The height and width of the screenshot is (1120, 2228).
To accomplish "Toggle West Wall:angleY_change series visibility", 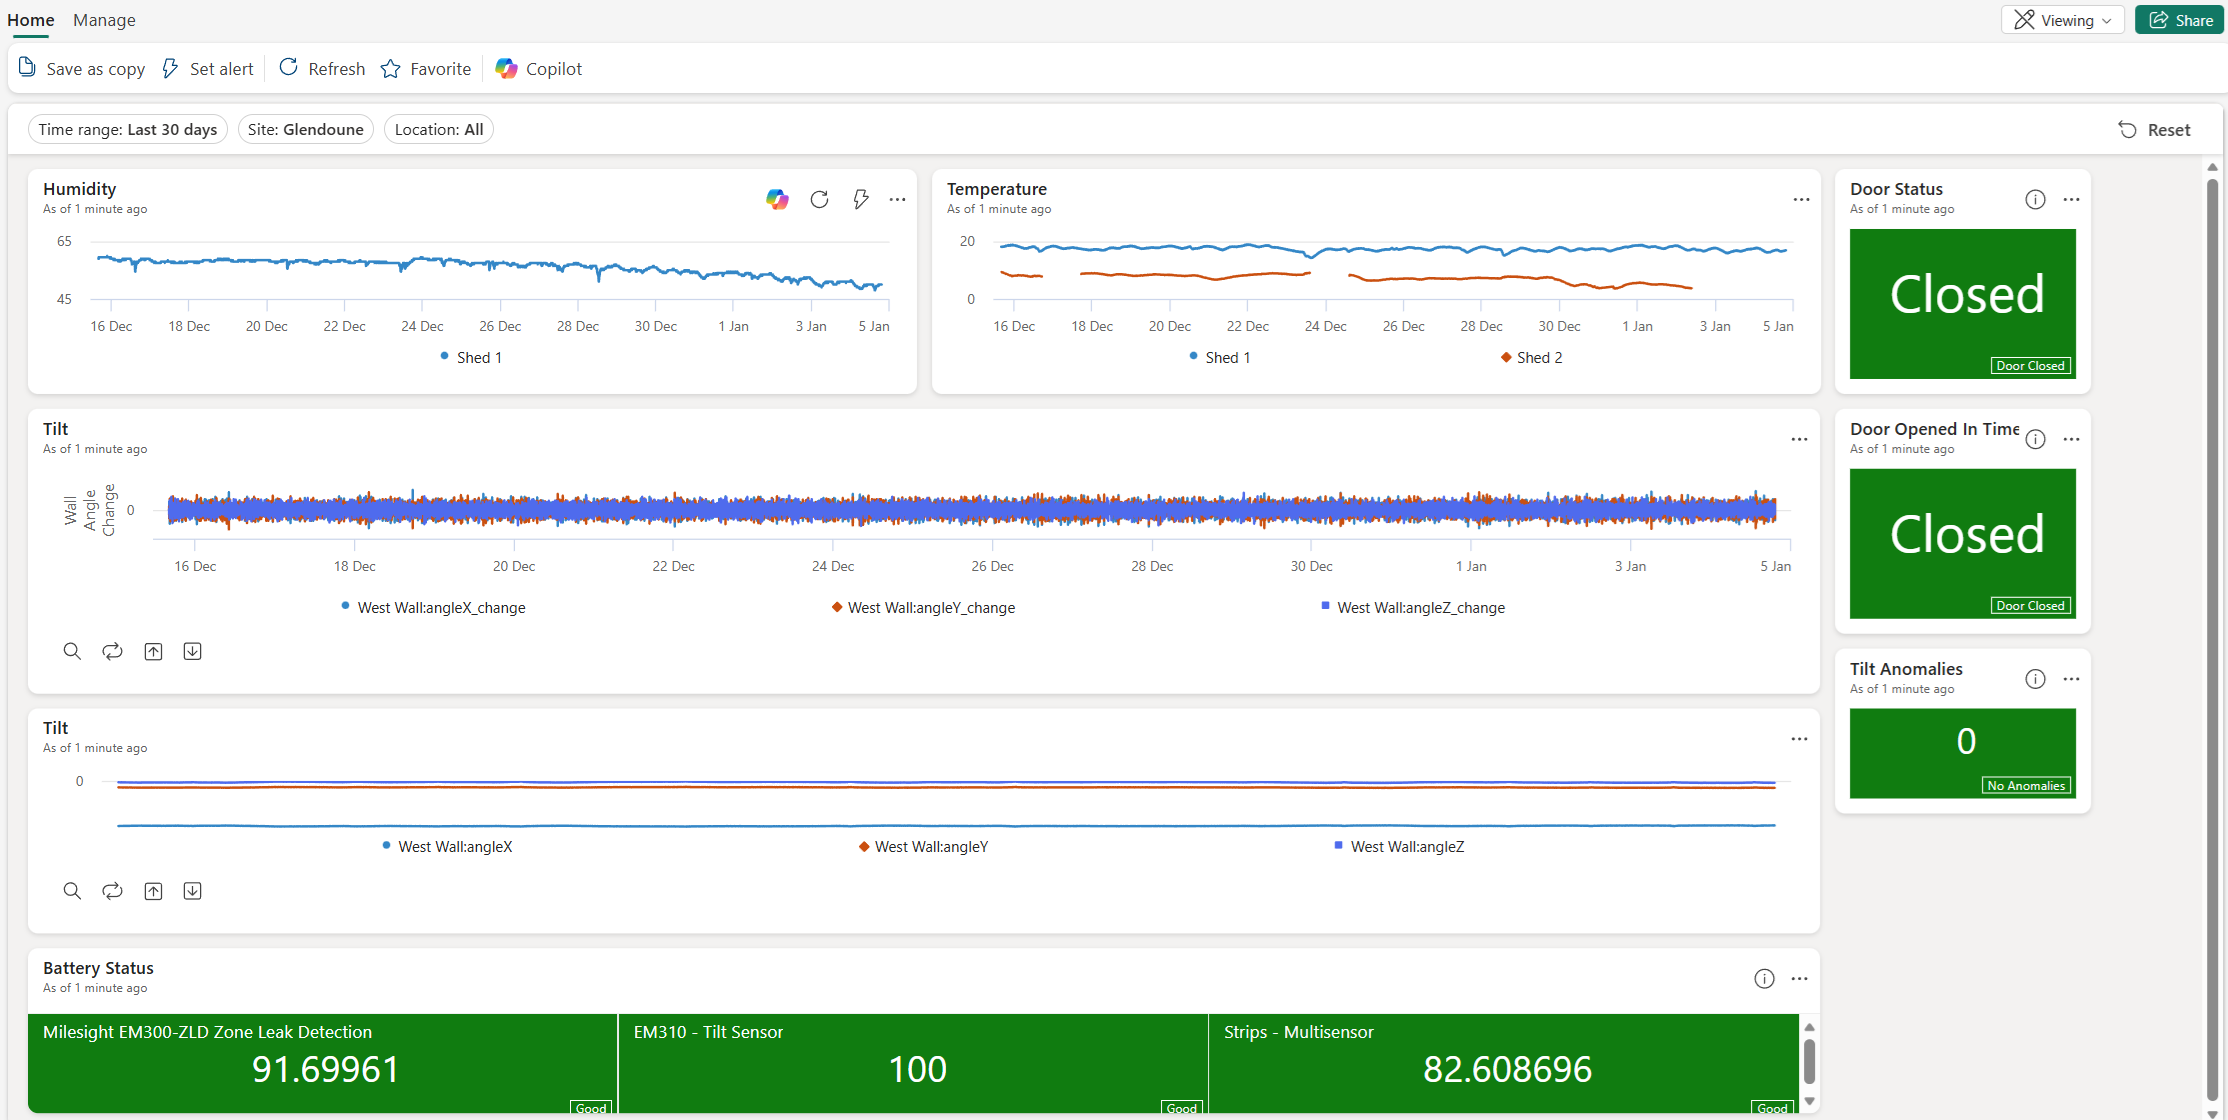I will coord(923,607).
